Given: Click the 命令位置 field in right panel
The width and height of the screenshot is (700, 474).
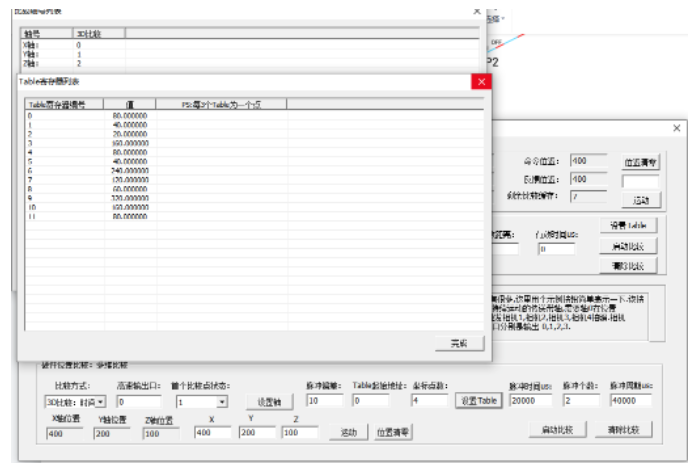Looking at the screenshot, I should (588, 161).
